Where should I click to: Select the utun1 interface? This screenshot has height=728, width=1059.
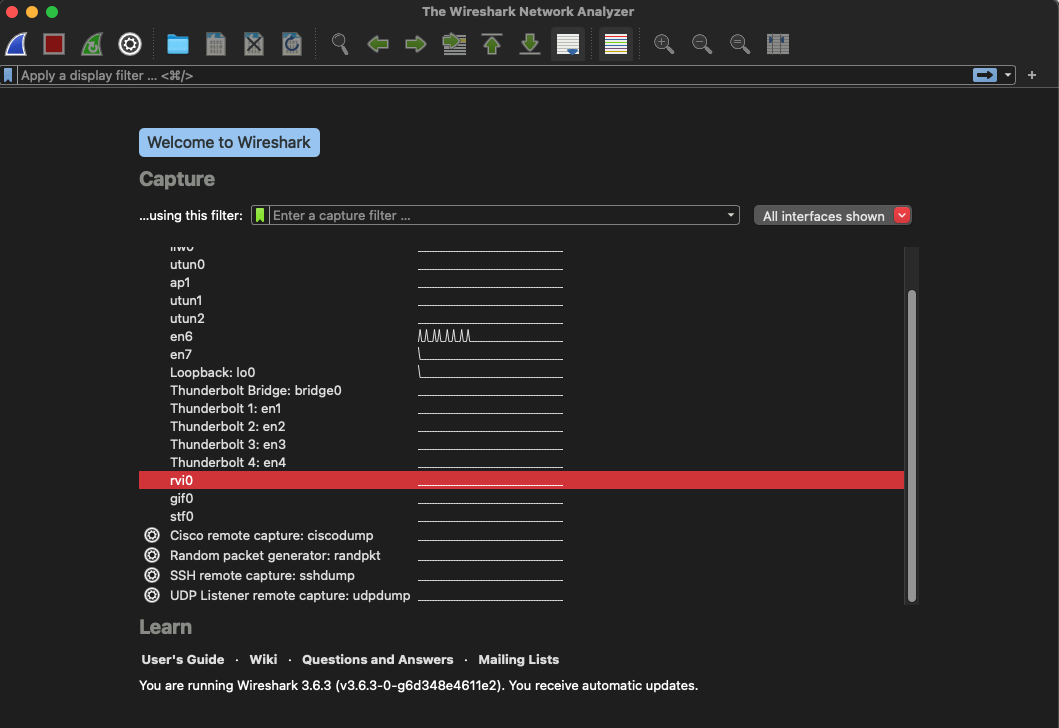coord(521,301)
